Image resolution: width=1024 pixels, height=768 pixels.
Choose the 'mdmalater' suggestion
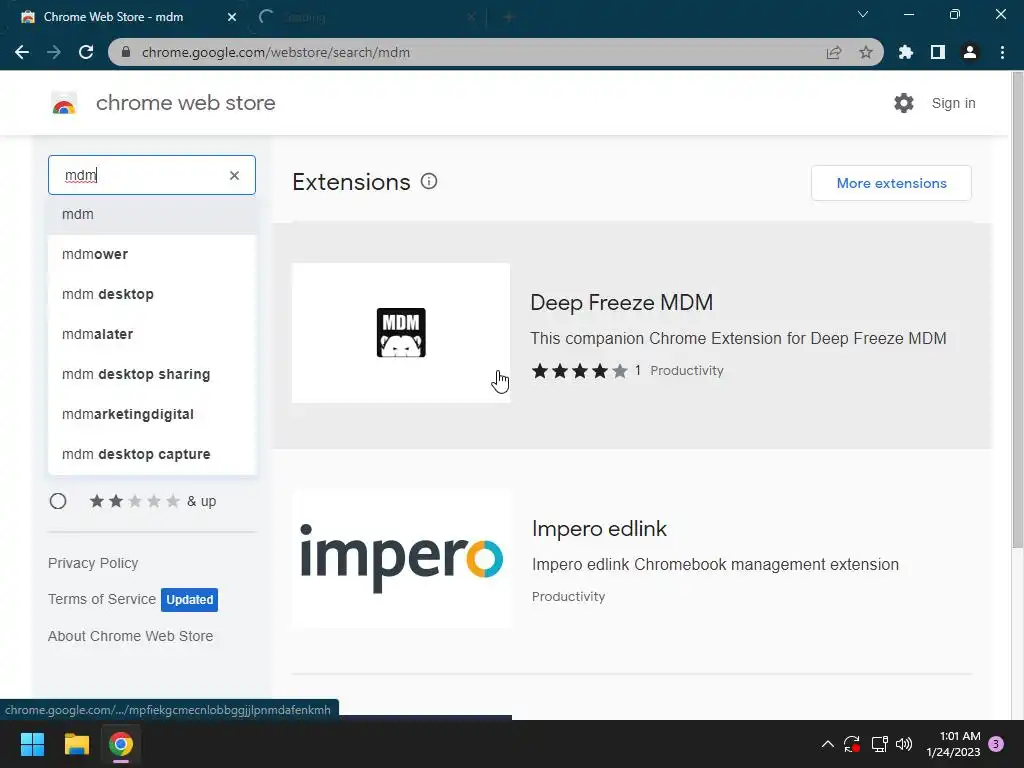pos(152,334)
